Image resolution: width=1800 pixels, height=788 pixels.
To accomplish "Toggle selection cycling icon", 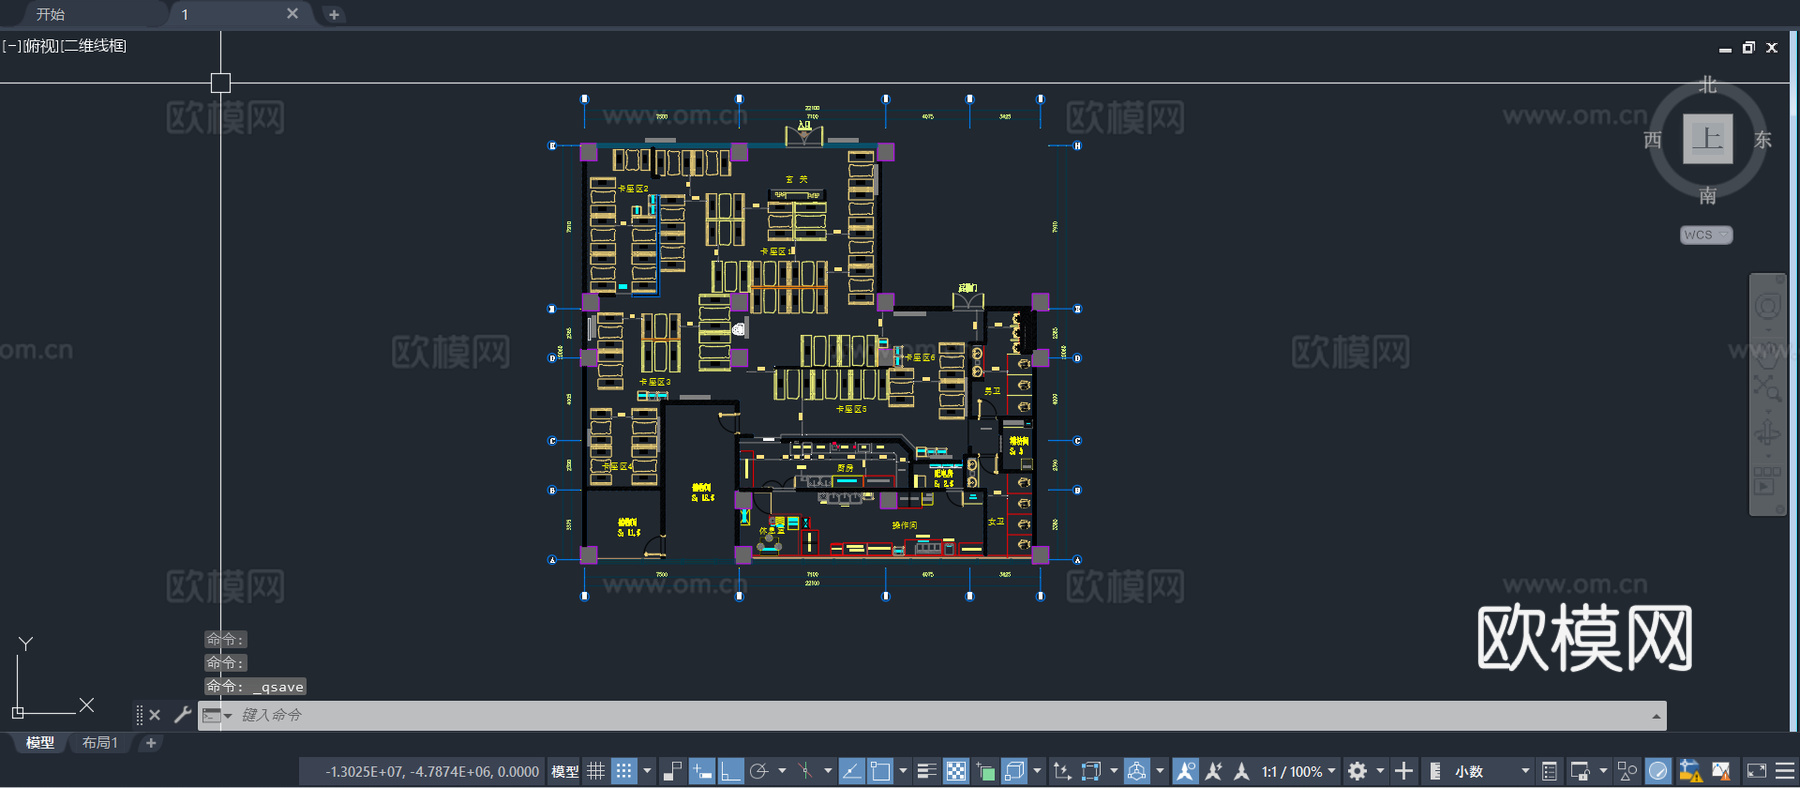I will pyautogui.click(x=985, y=771).
